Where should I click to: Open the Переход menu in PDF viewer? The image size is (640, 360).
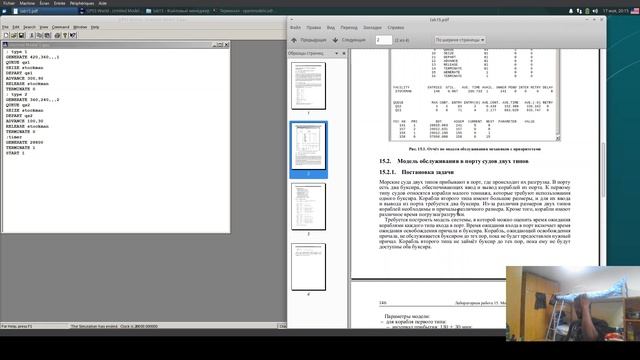[349, 27]
